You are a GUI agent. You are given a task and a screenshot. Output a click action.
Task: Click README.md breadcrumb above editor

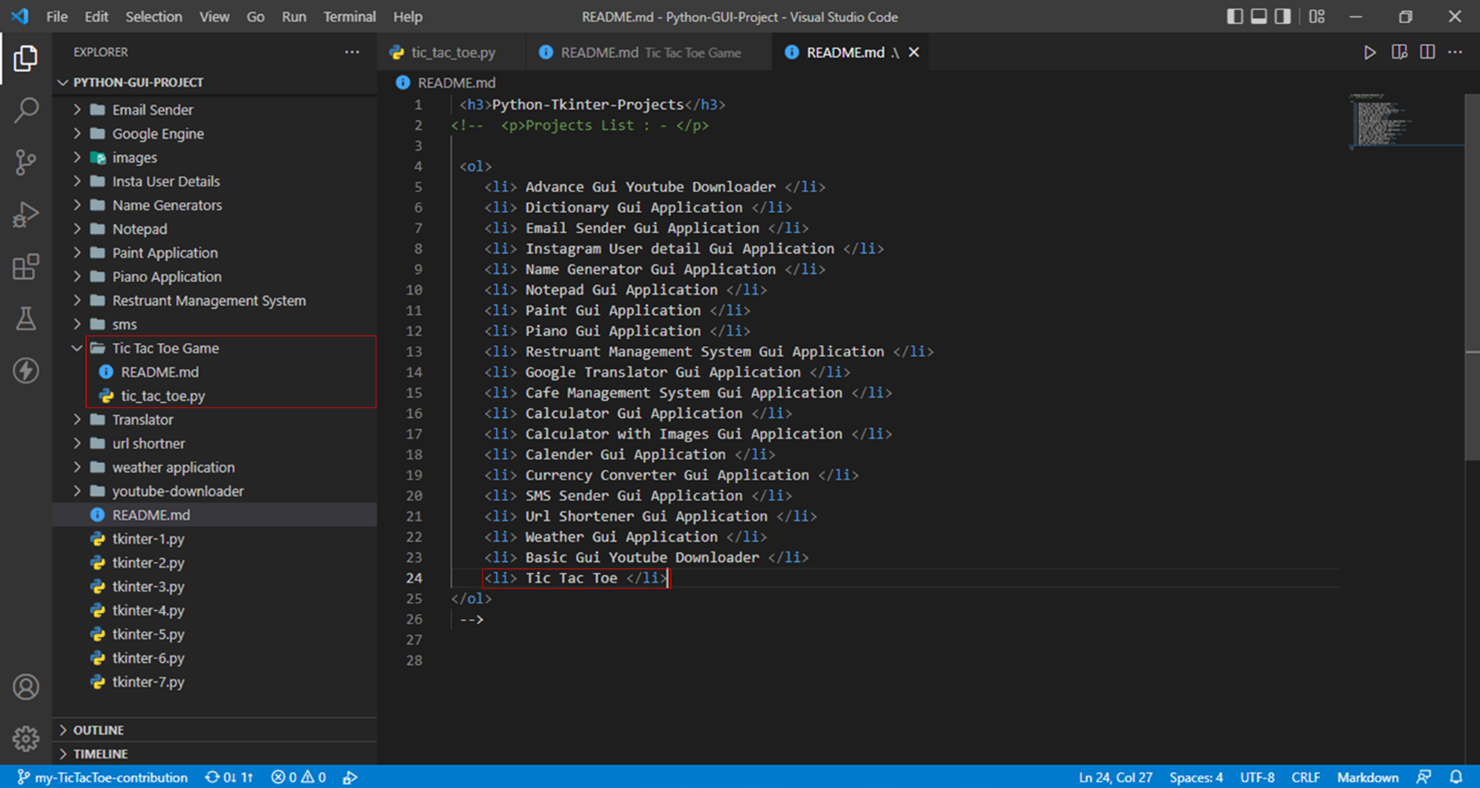(456, 83)
